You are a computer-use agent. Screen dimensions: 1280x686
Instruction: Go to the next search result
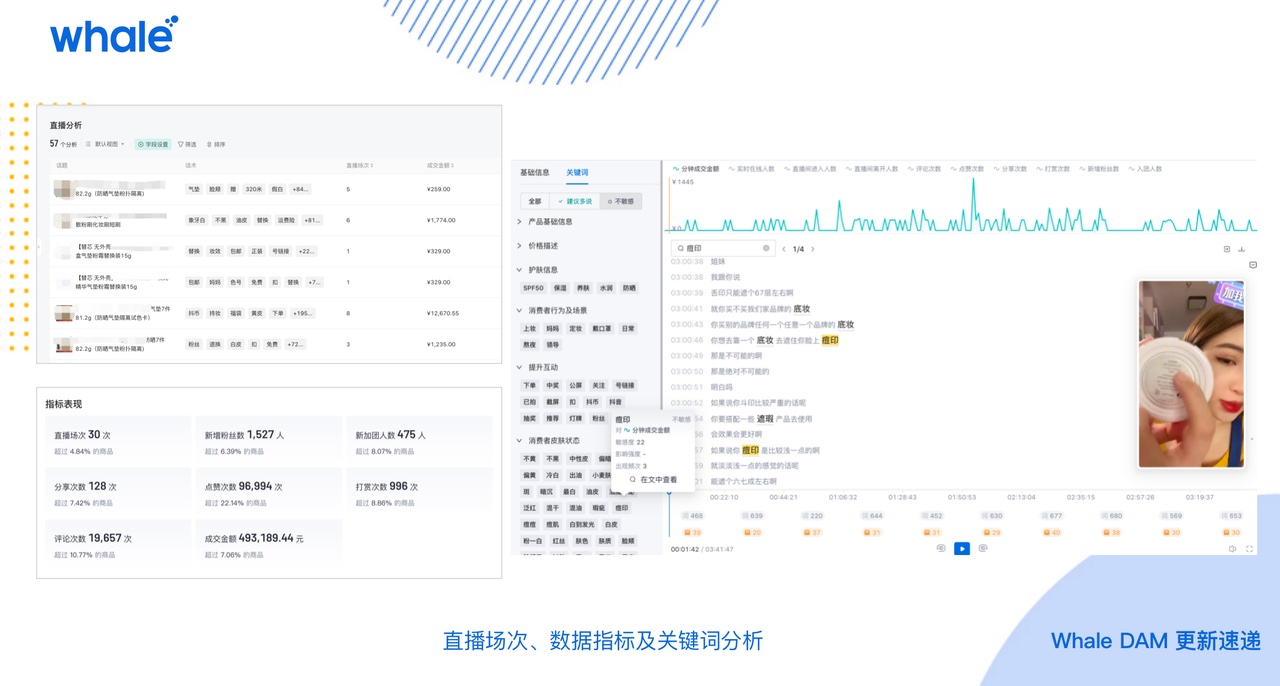click(x=813, y=249)
